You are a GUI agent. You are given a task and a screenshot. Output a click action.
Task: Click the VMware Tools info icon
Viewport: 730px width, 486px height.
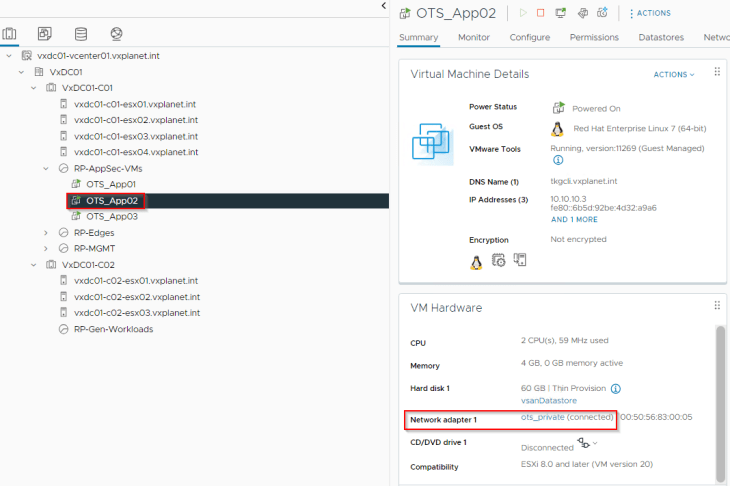558,160
